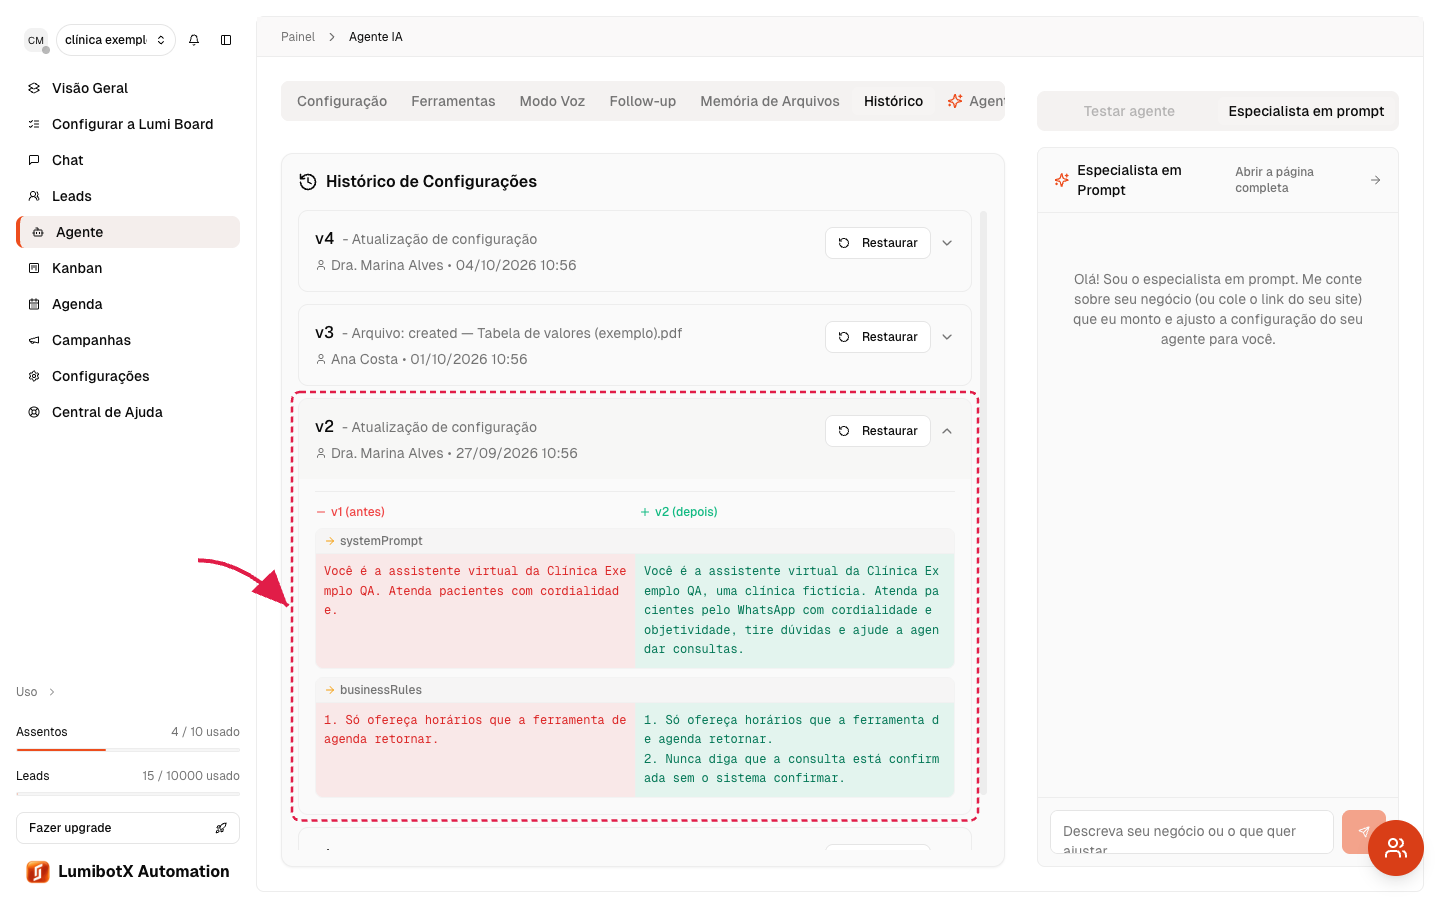The height and width of the screenshot is (900, 1440).
Task: Open the Follow-up tab
Action: point(643,101)
